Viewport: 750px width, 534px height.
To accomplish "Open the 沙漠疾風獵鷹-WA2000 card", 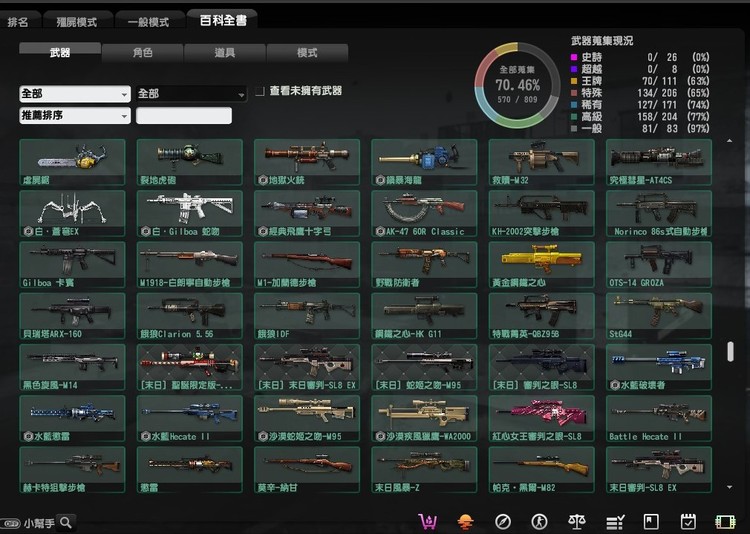I will [x=424, y=418].
